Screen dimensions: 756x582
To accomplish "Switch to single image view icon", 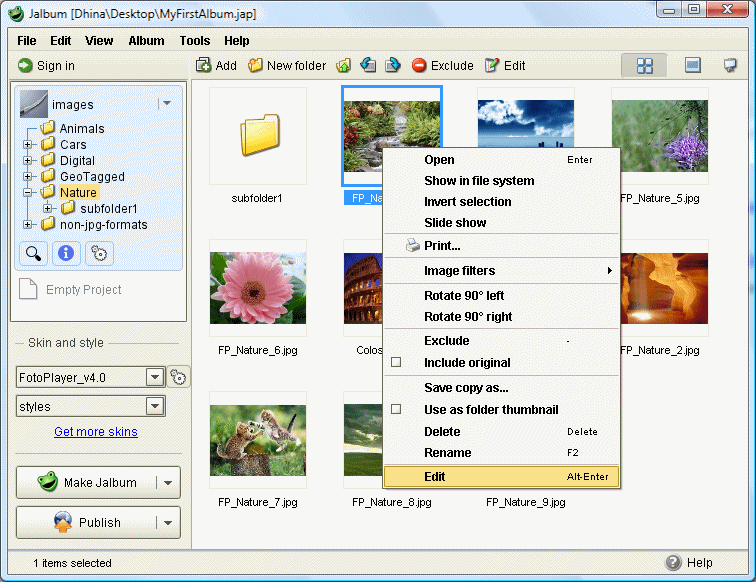I will pyautogui.click(x=693, y=65).
